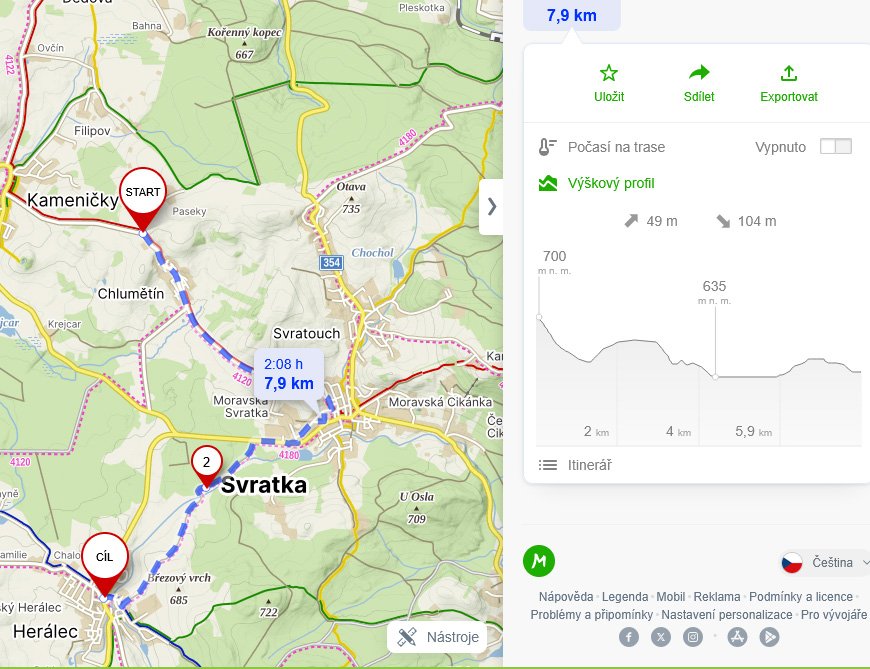Click the Výškový profil heading
The width and height of the screenshot is (870, 669).
tap(610, 183)
